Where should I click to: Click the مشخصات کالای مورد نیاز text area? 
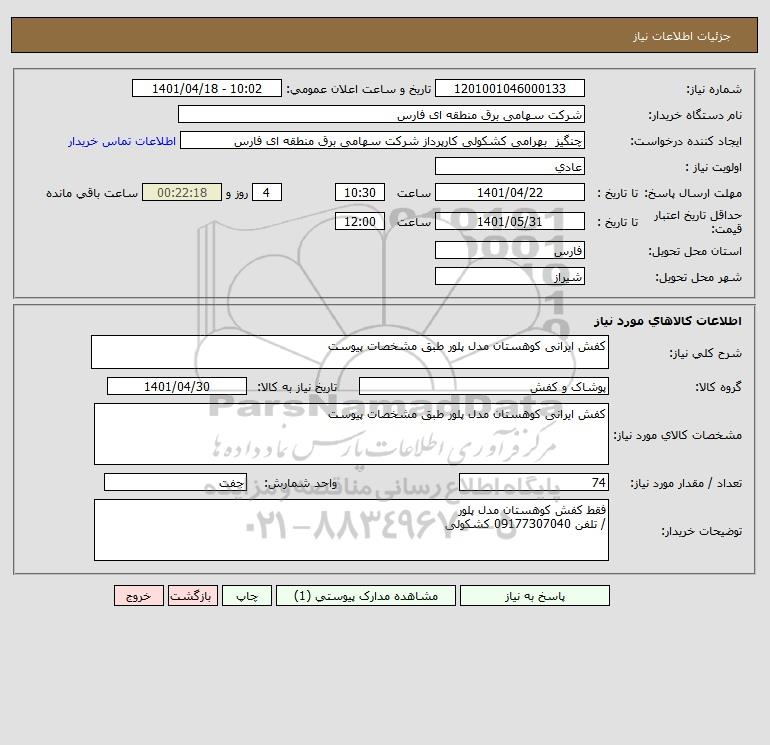tap(351, 434)
